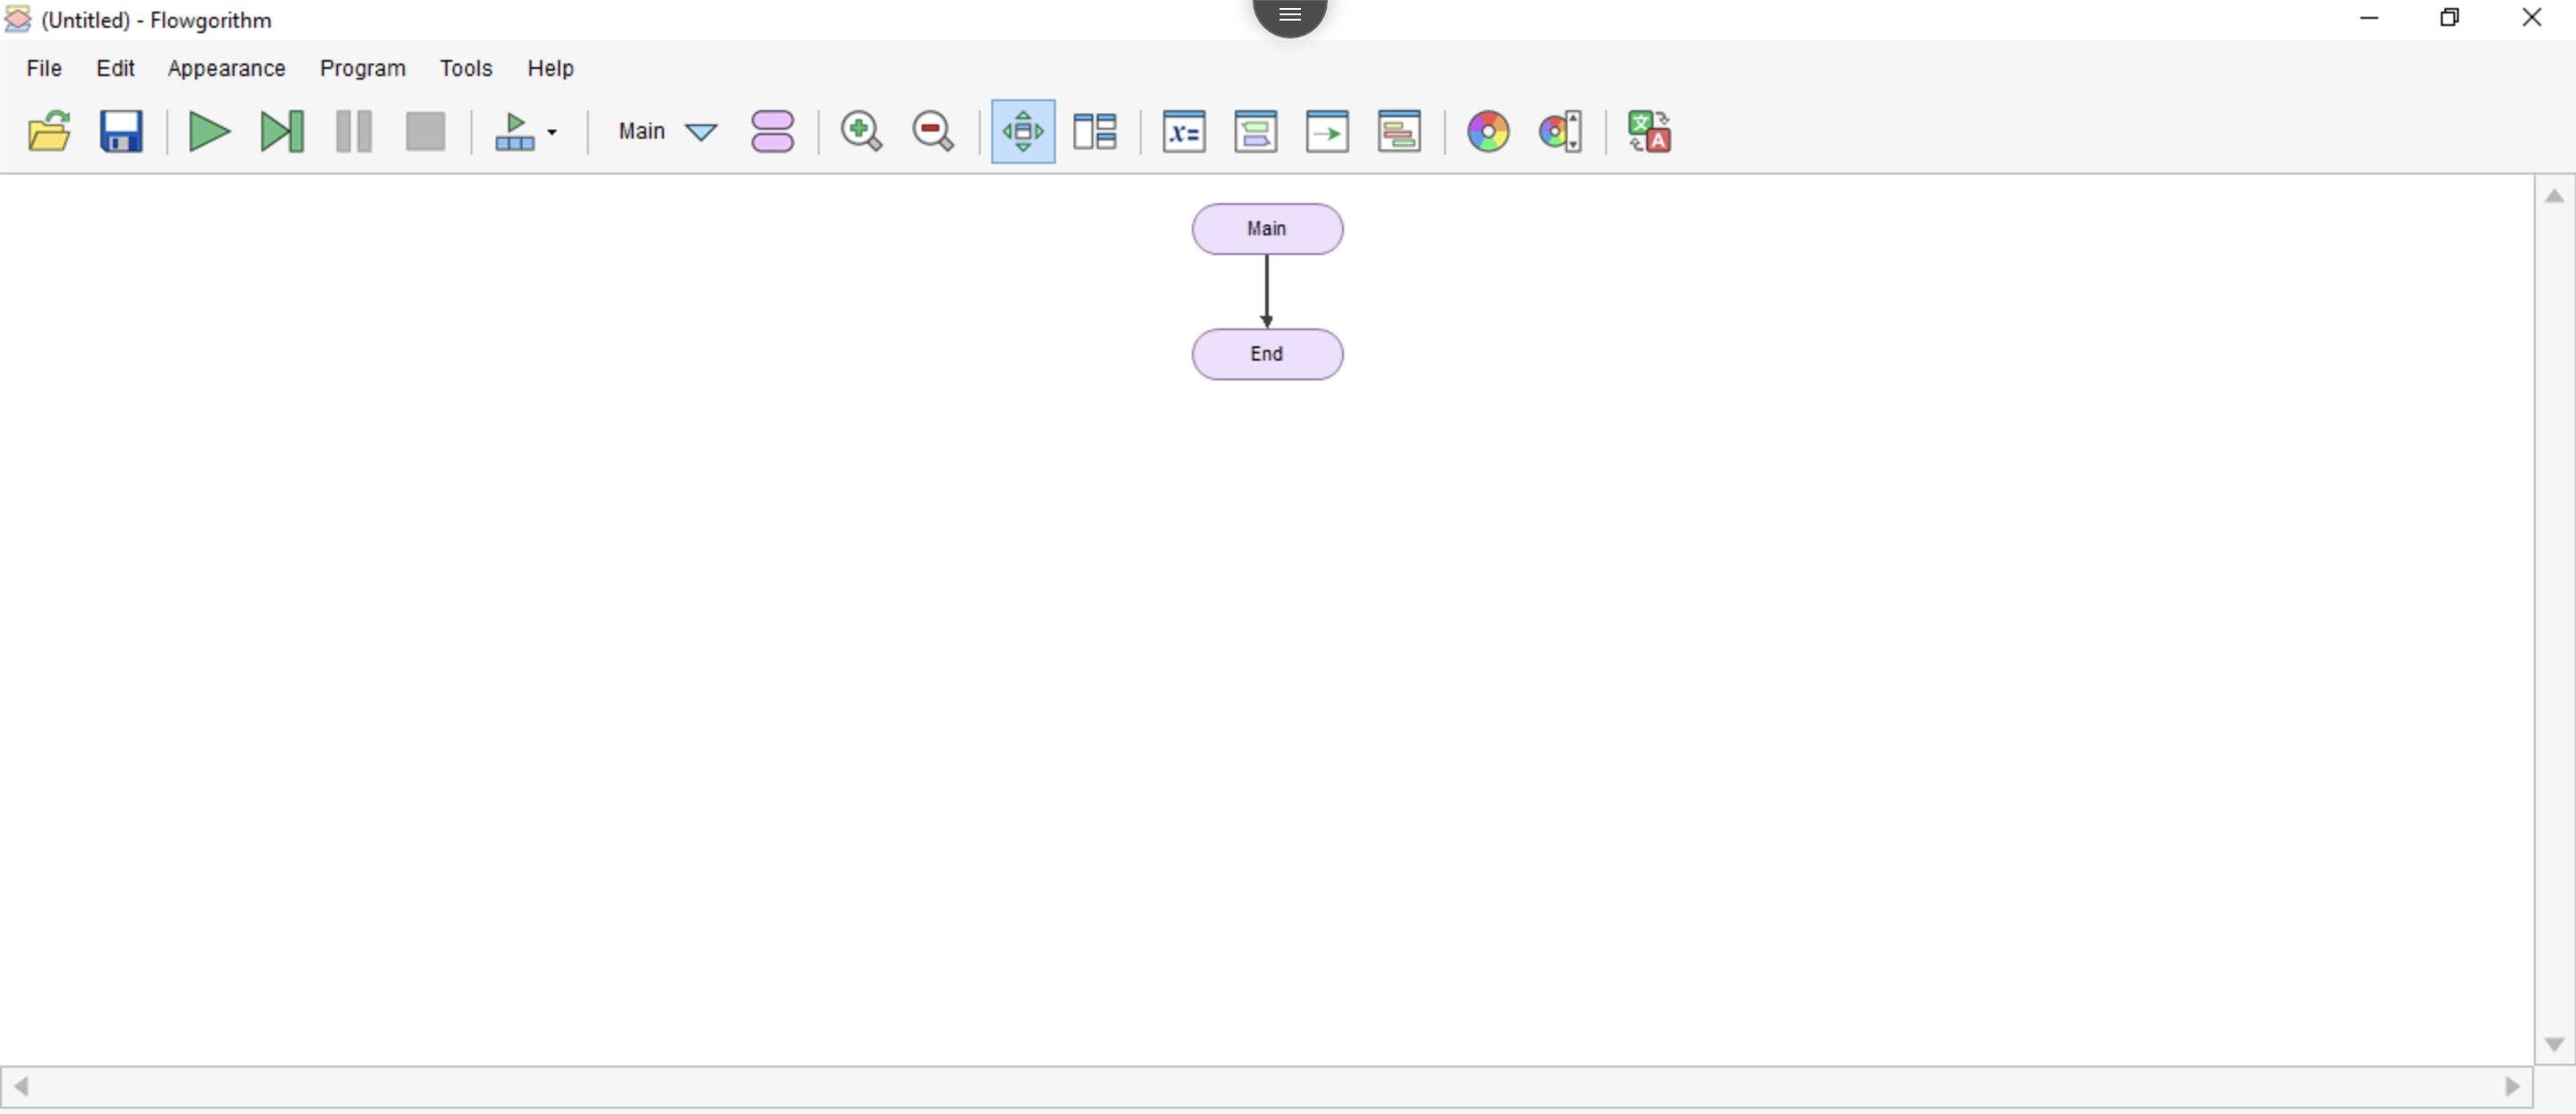The height and width of the screenshot is (1114, 2576).
Task: Open a file with the folder icon
Action: [49, 131]
